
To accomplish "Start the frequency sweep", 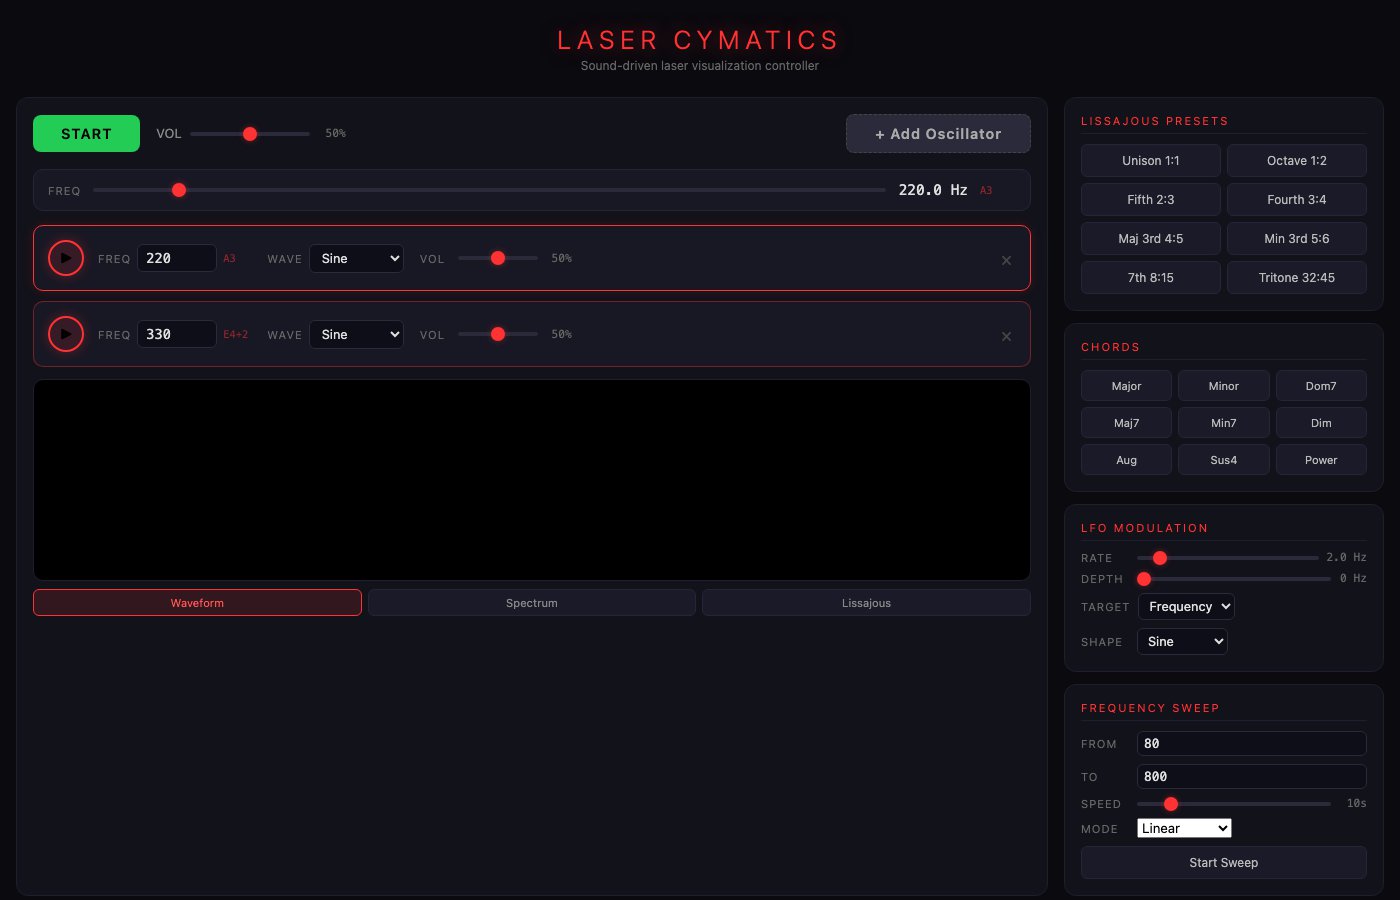I will click(x=1224, y=862).
